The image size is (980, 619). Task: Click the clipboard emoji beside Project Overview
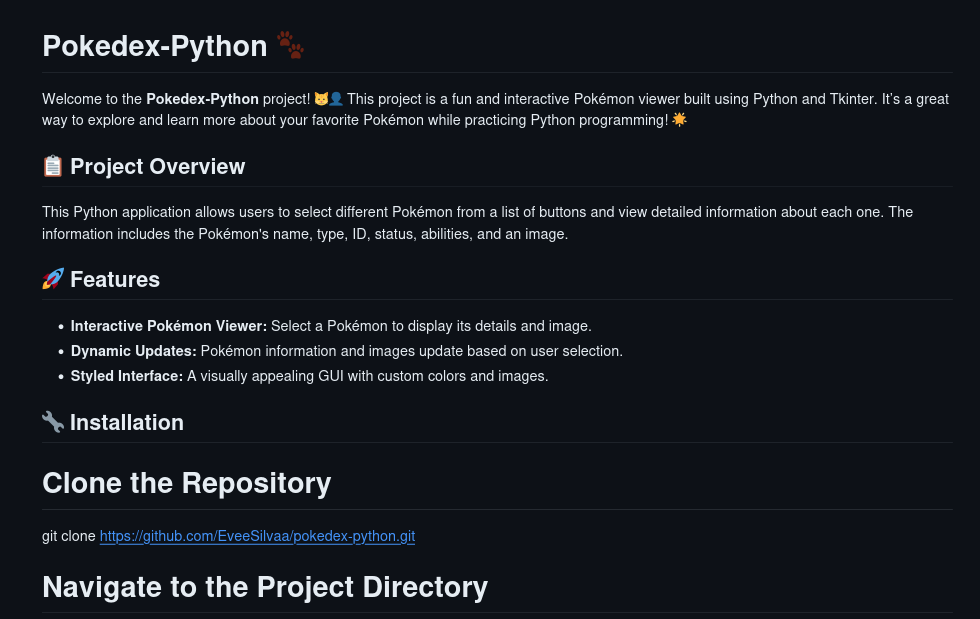click(x=52, y=166)
